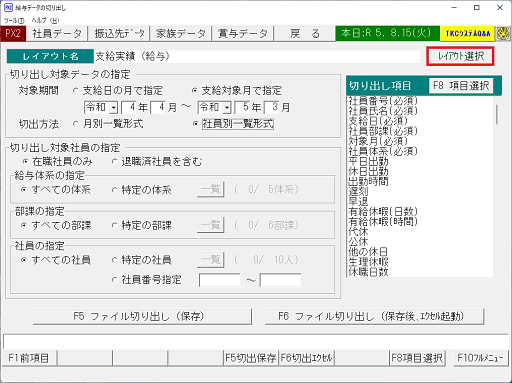This screenshot has width=512, height=383.
Task: Click the end month field
Action: (272, 107)
